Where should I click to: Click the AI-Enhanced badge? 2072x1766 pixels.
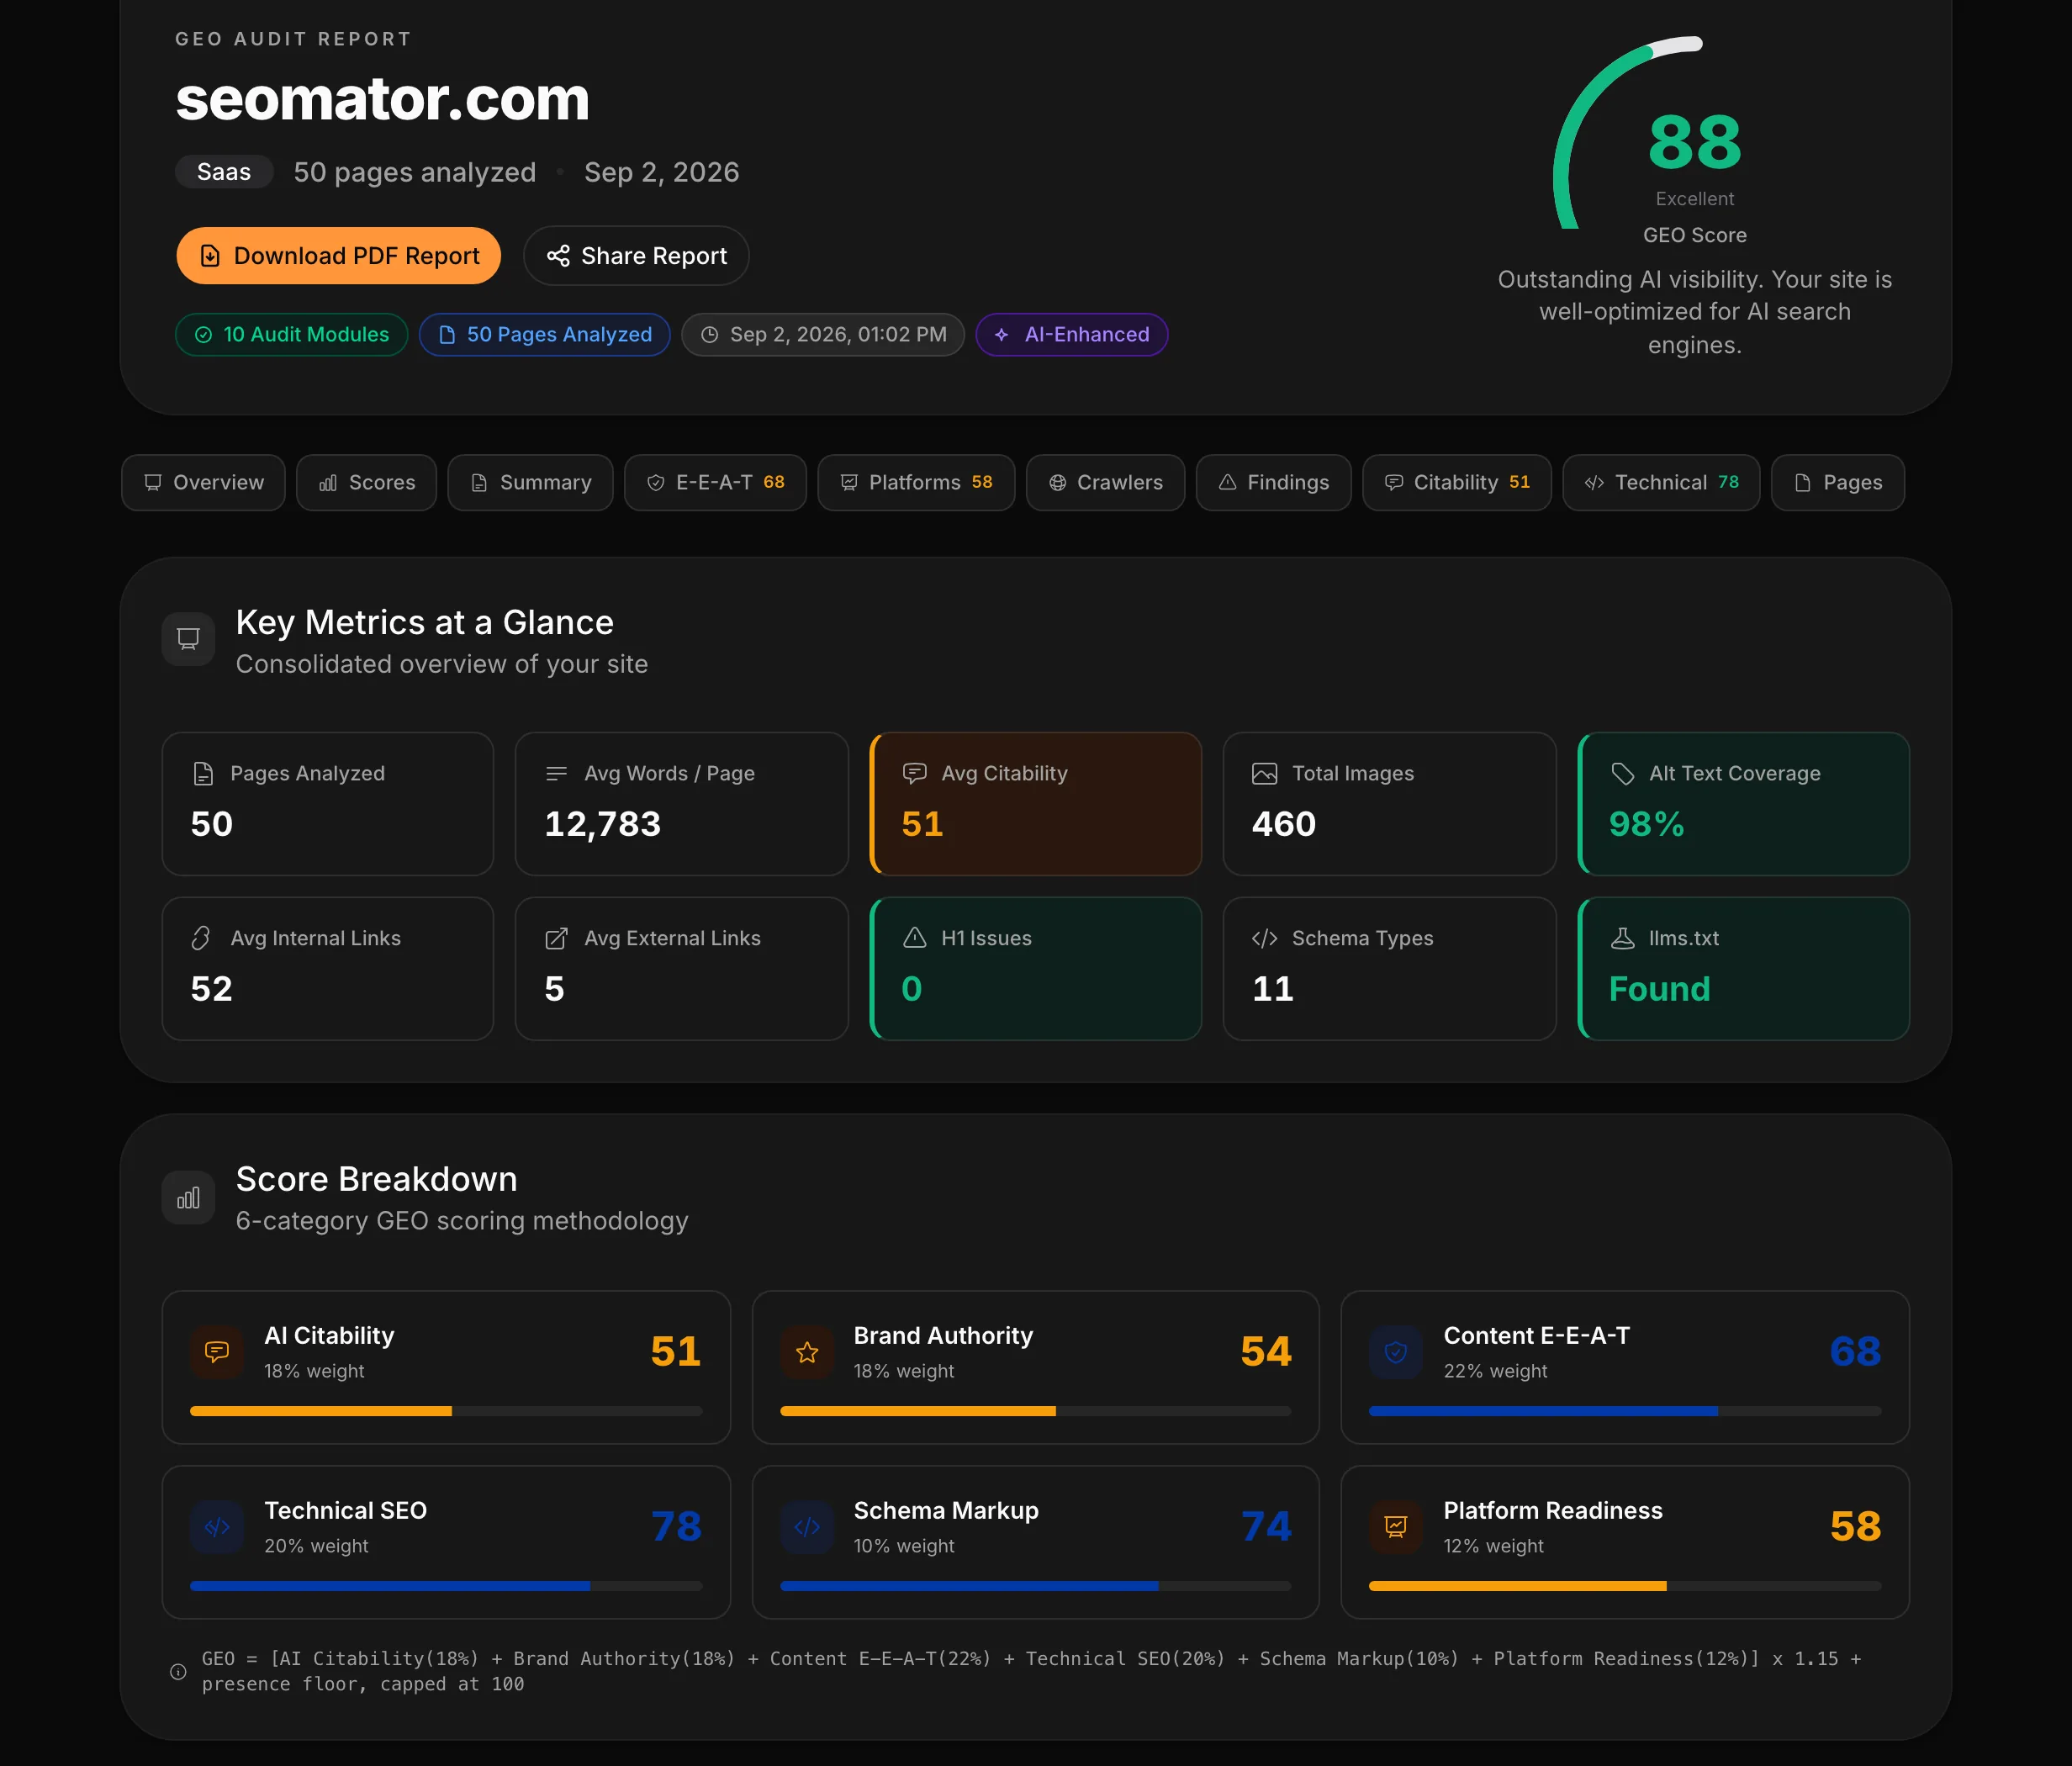coord(1071,335)
